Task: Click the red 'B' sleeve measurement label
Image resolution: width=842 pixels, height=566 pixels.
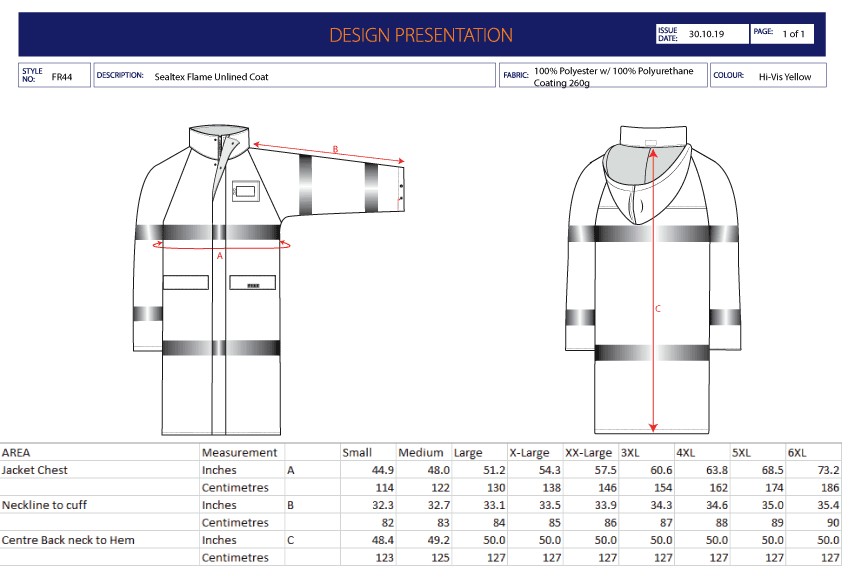Action: coord(335,149)
